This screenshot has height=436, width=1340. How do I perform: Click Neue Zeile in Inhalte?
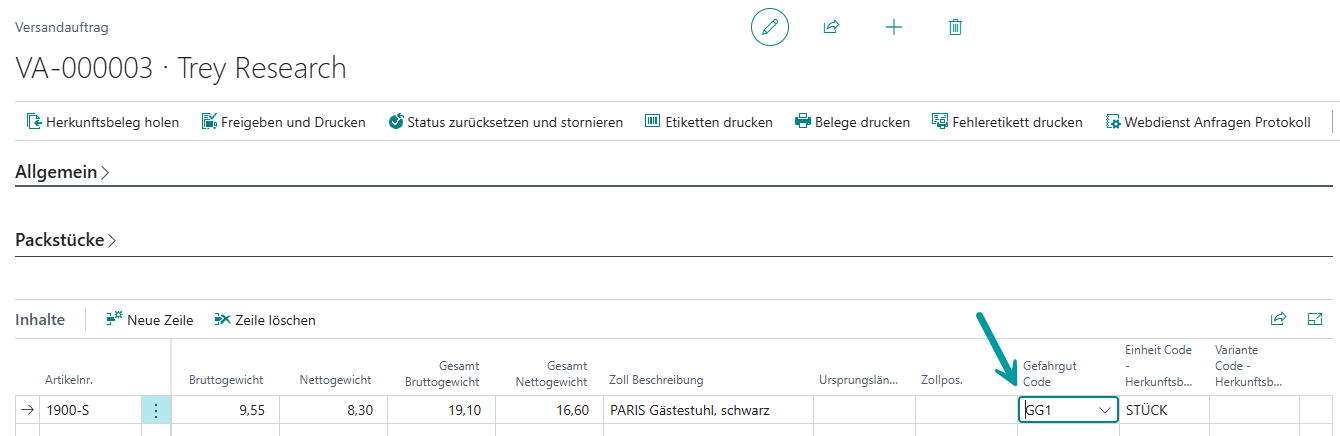(x=149, y=320)
